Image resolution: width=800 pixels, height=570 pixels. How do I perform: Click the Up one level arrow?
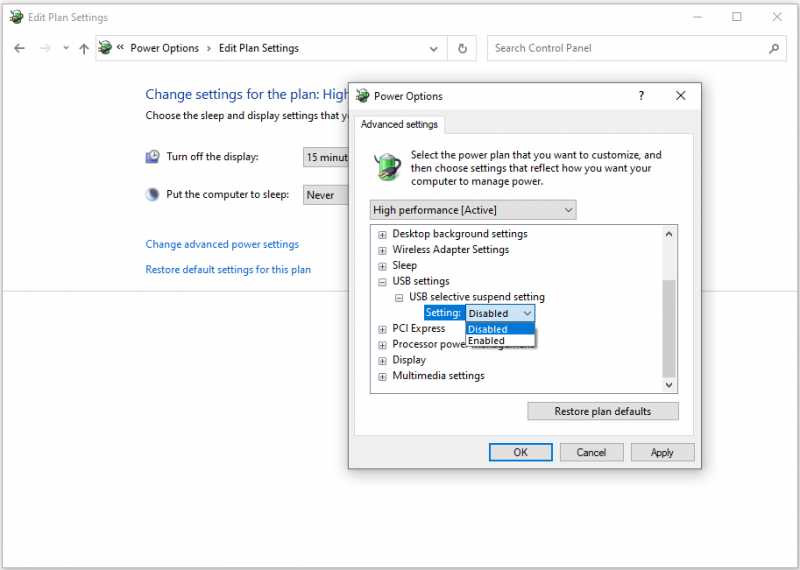point(84,48)
